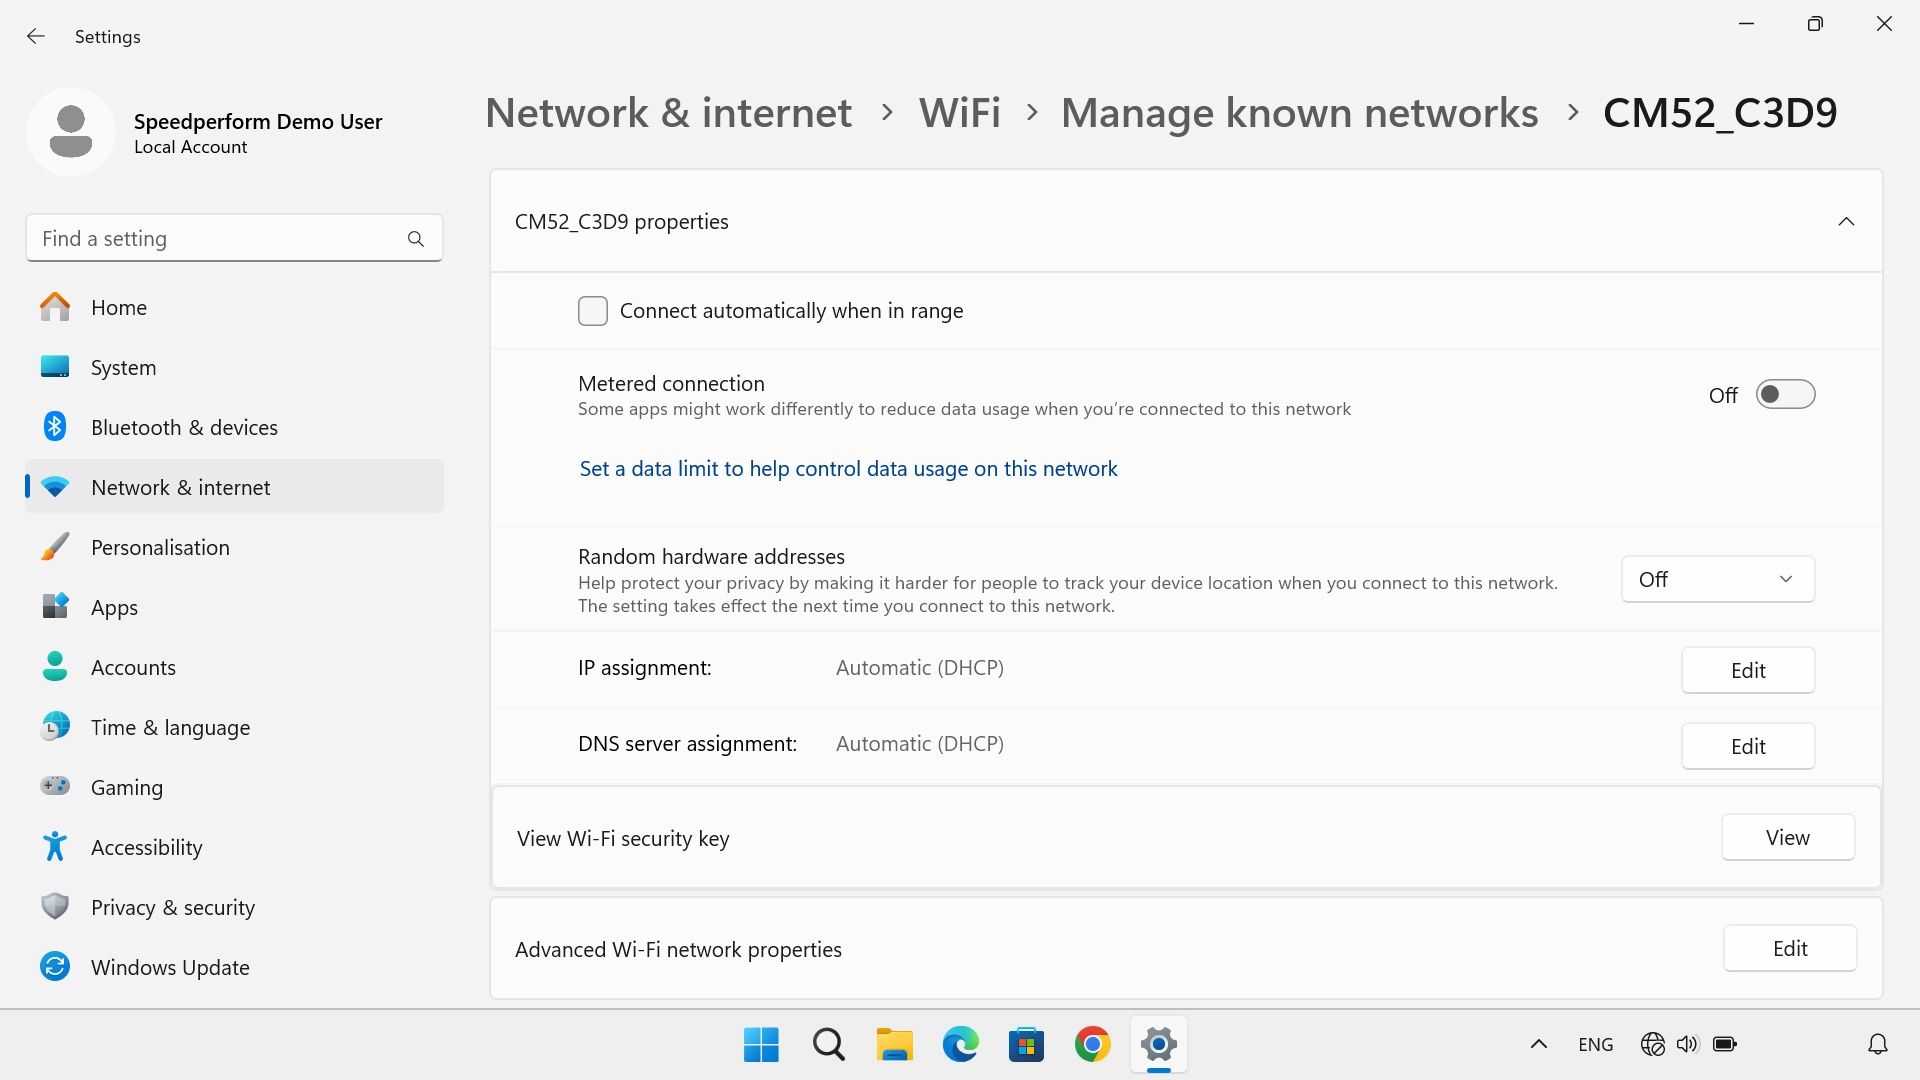Viewport: 1920px width, 1080px height.
Task: Click the WiFi breadcrumb item
Action: point(959,113)
